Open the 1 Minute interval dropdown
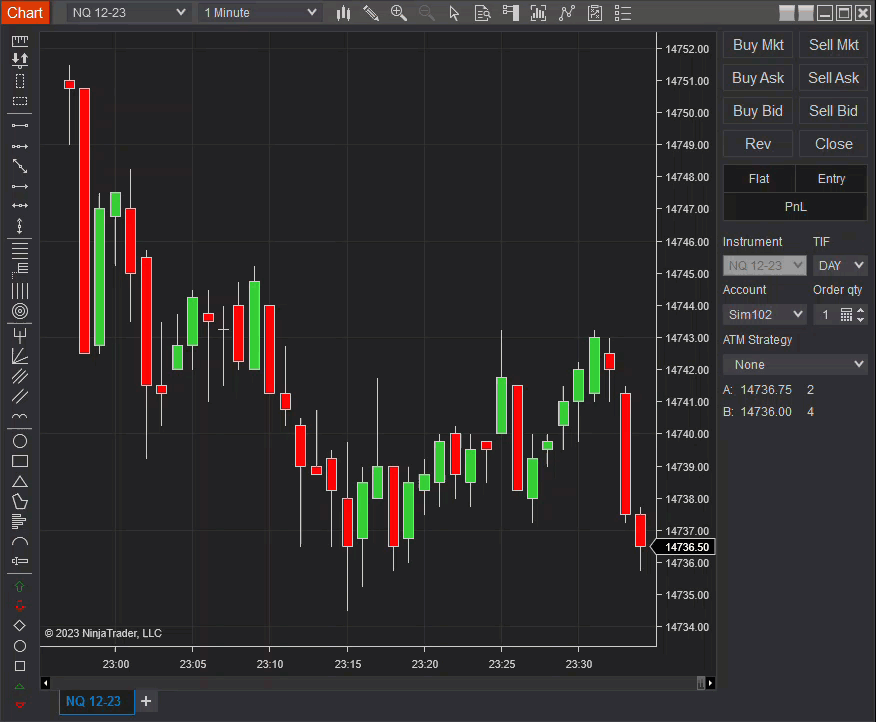 [x=260, y=12]
